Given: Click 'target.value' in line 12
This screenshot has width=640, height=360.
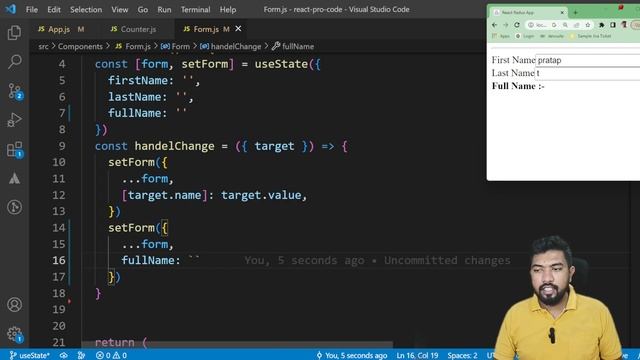Looking at the screenshot, I should point(261,195).
